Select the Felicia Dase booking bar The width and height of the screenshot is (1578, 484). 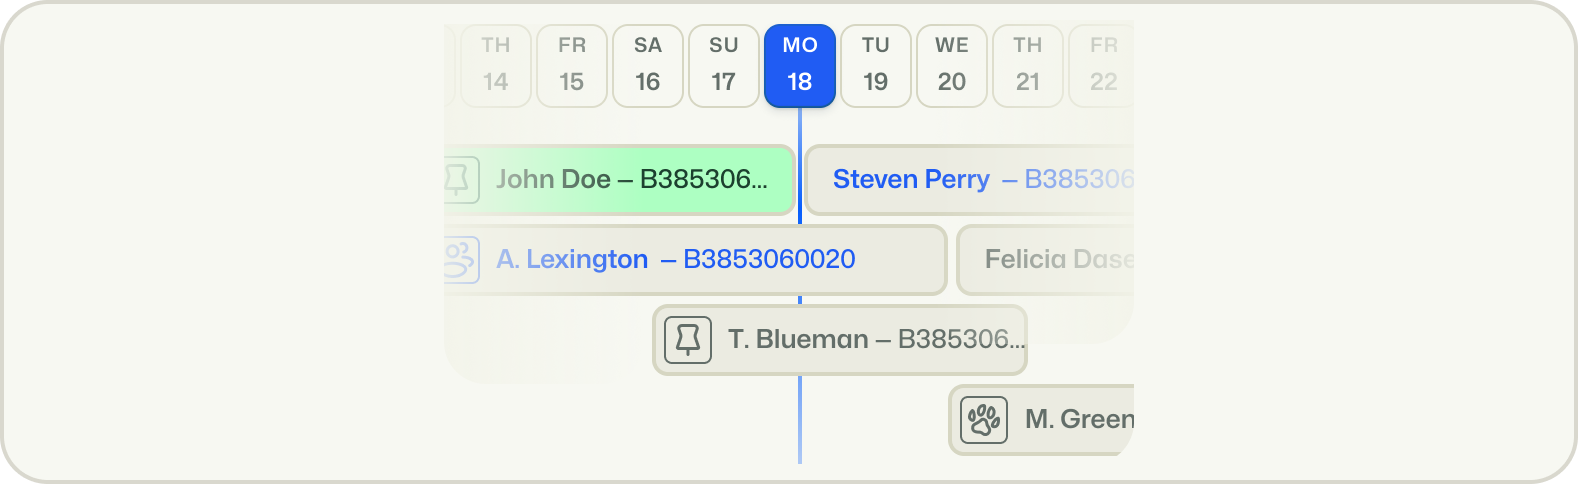coord(1050,260)
